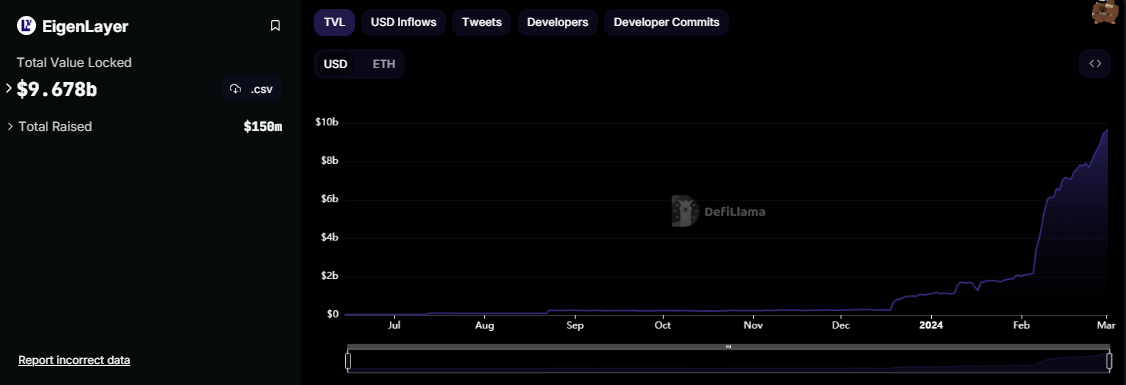Click the 2024 x-axis label
Screen dimensions: 1126x385
coord(930,325)
